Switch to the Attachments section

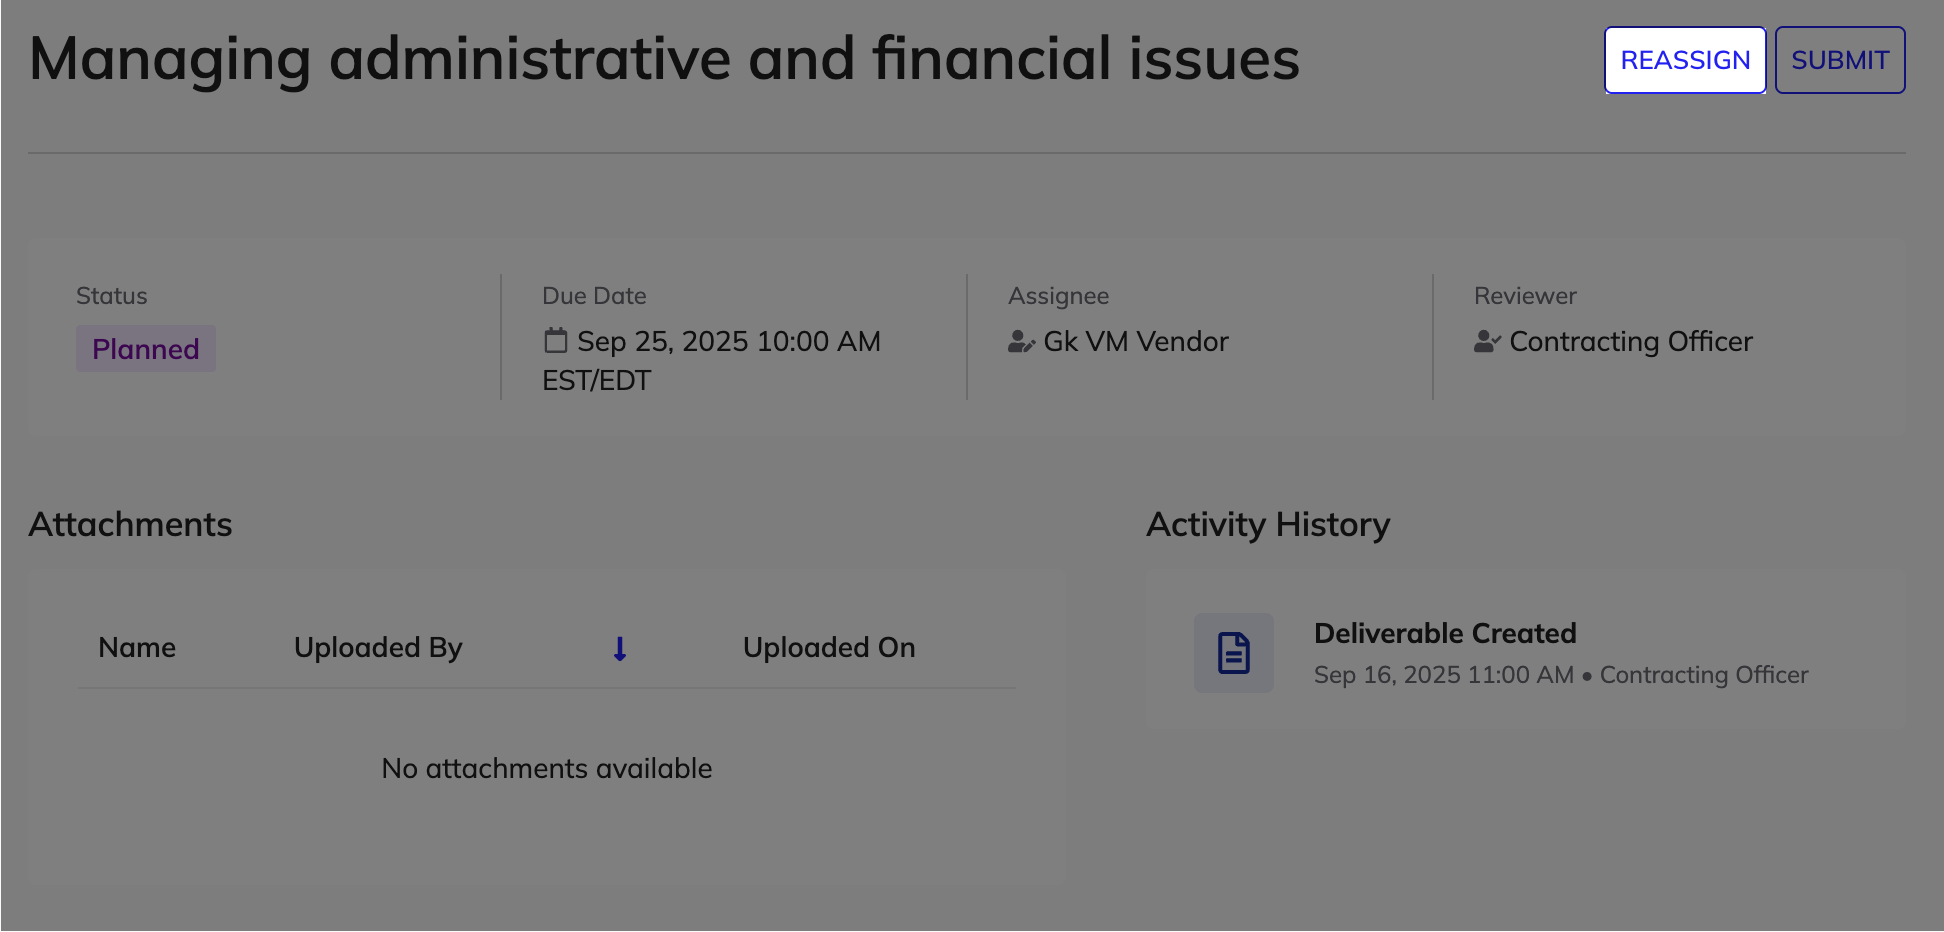tap(131, 524)
